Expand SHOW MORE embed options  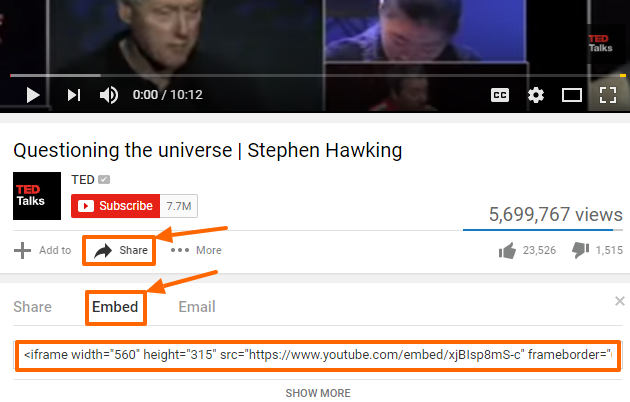(318, 393)
